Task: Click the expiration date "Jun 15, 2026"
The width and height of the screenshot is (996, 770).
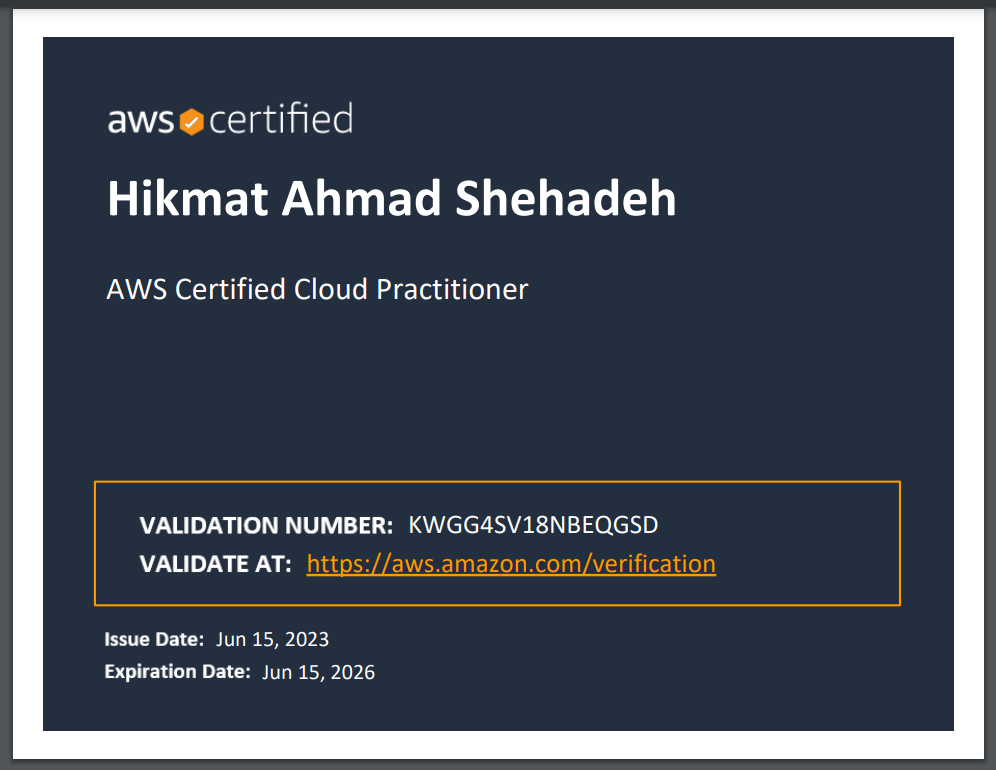Action: click(x=318, y=672)
